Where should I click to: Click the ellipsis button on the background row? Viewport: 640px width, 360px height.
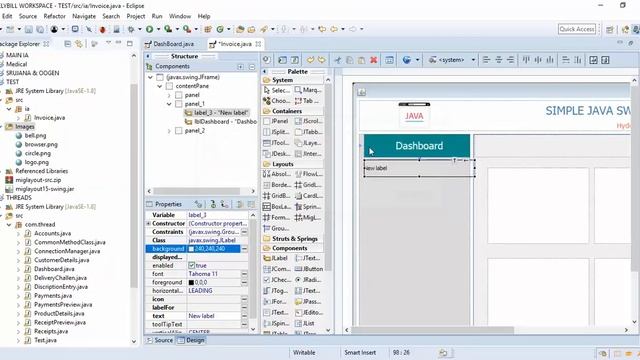coord(244,249)
